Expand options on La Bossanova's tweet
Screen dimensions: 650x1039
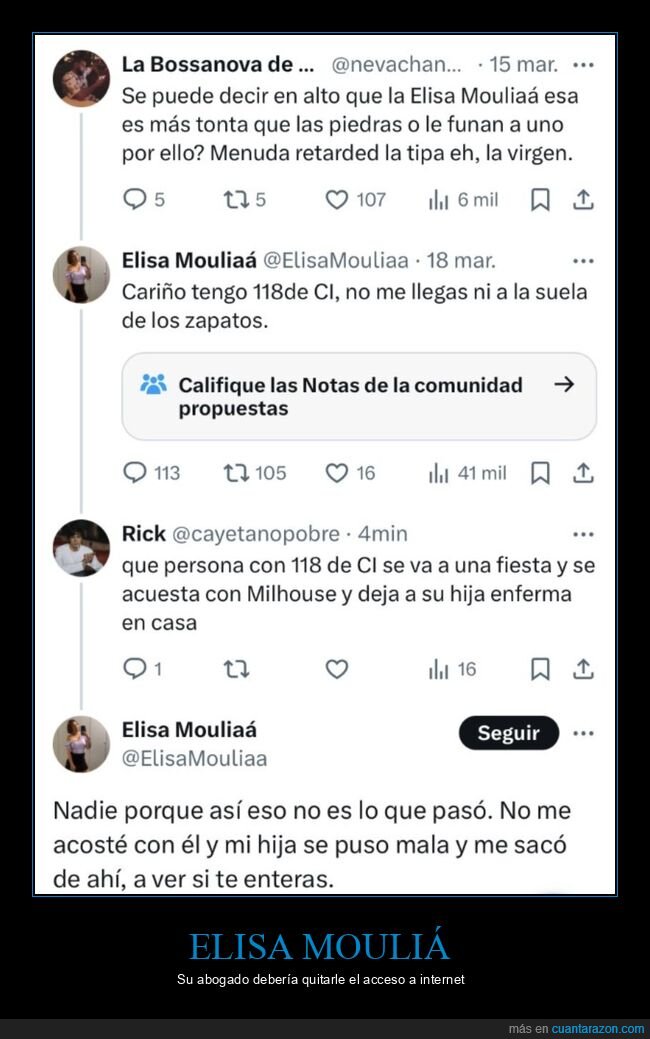581,64
